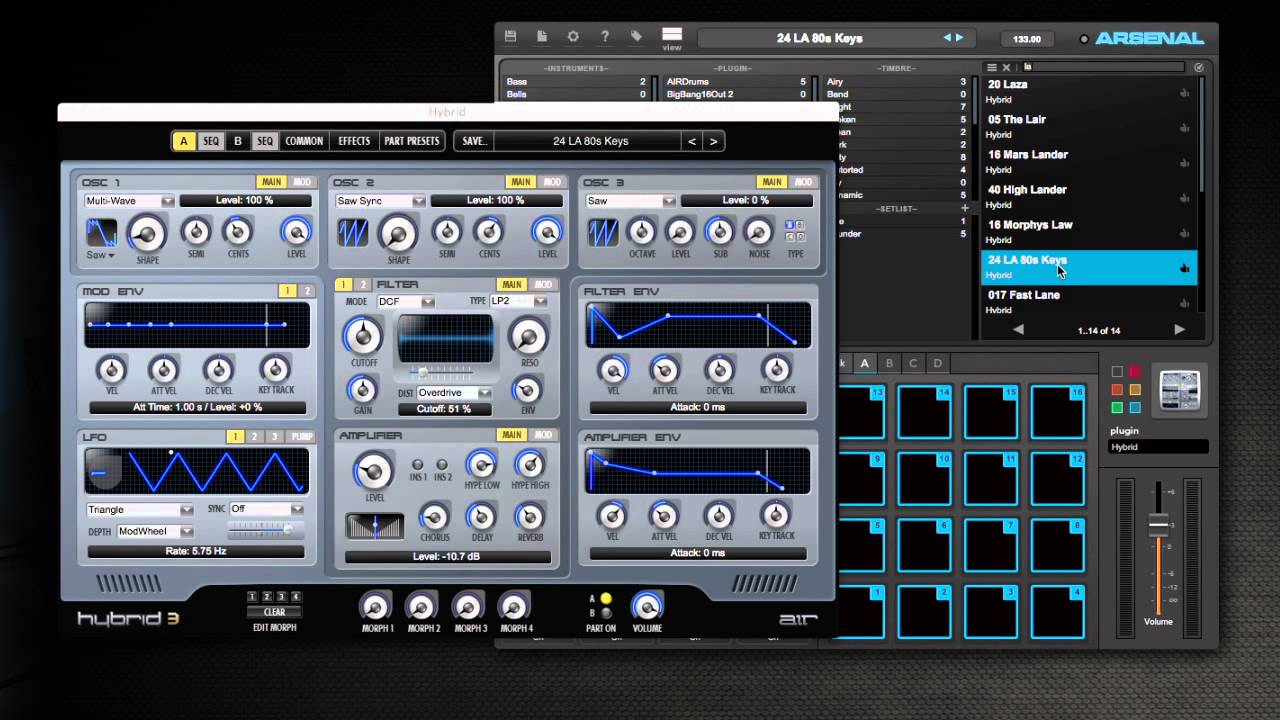Click the OSC 2 saw waveform icon
1280x720 pixels.
click(353, 233)
